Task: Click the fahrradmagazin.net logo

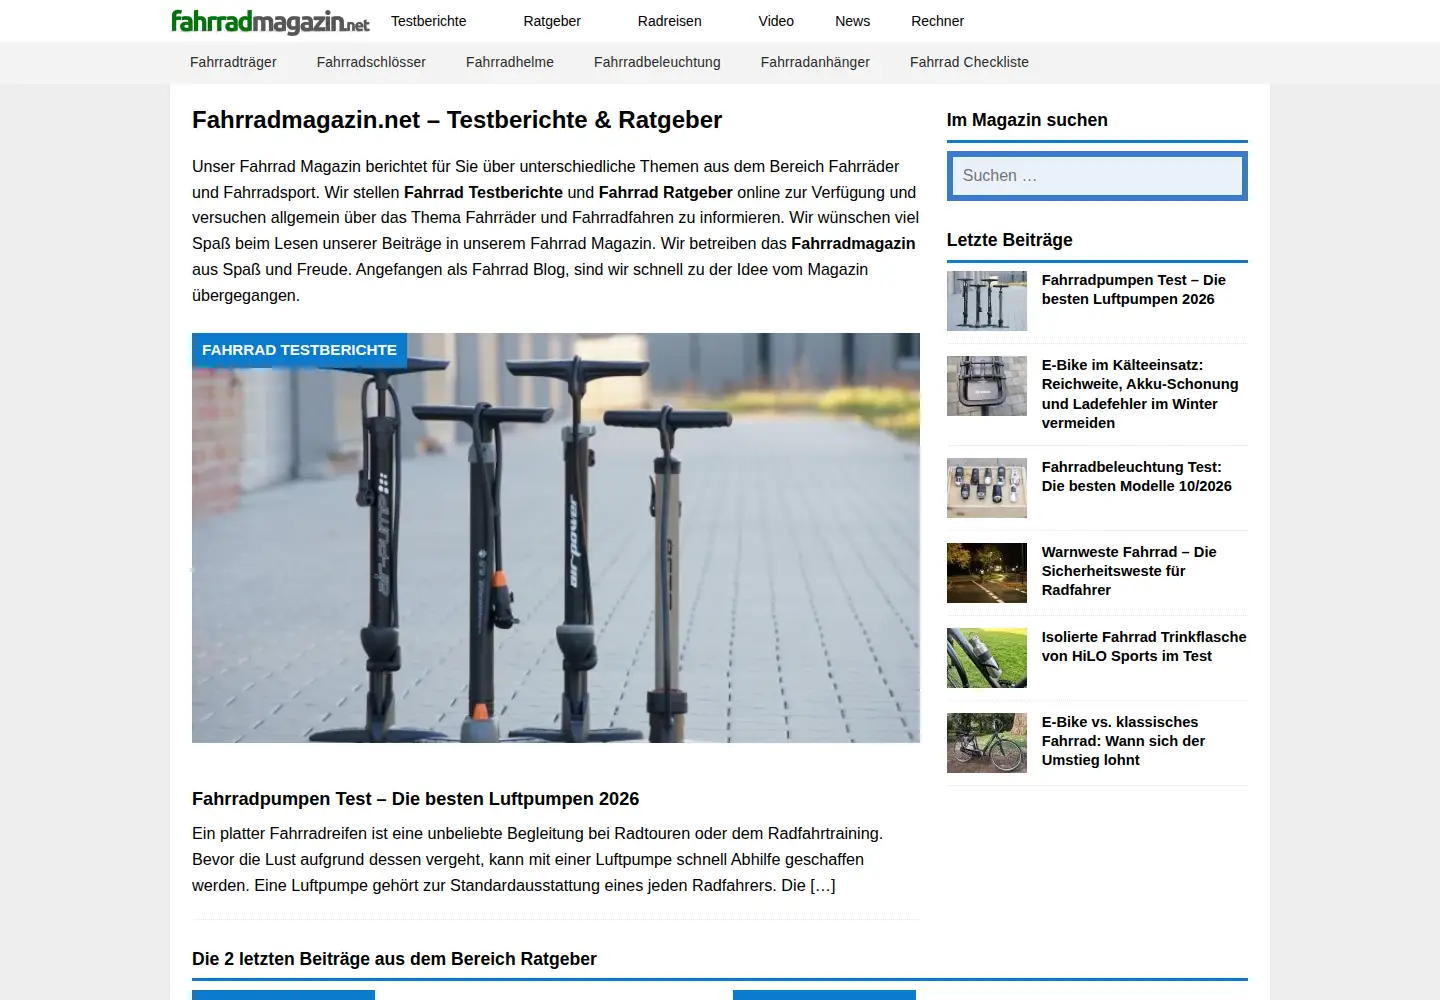Action: pyautogui.click(x=270, y=21)
